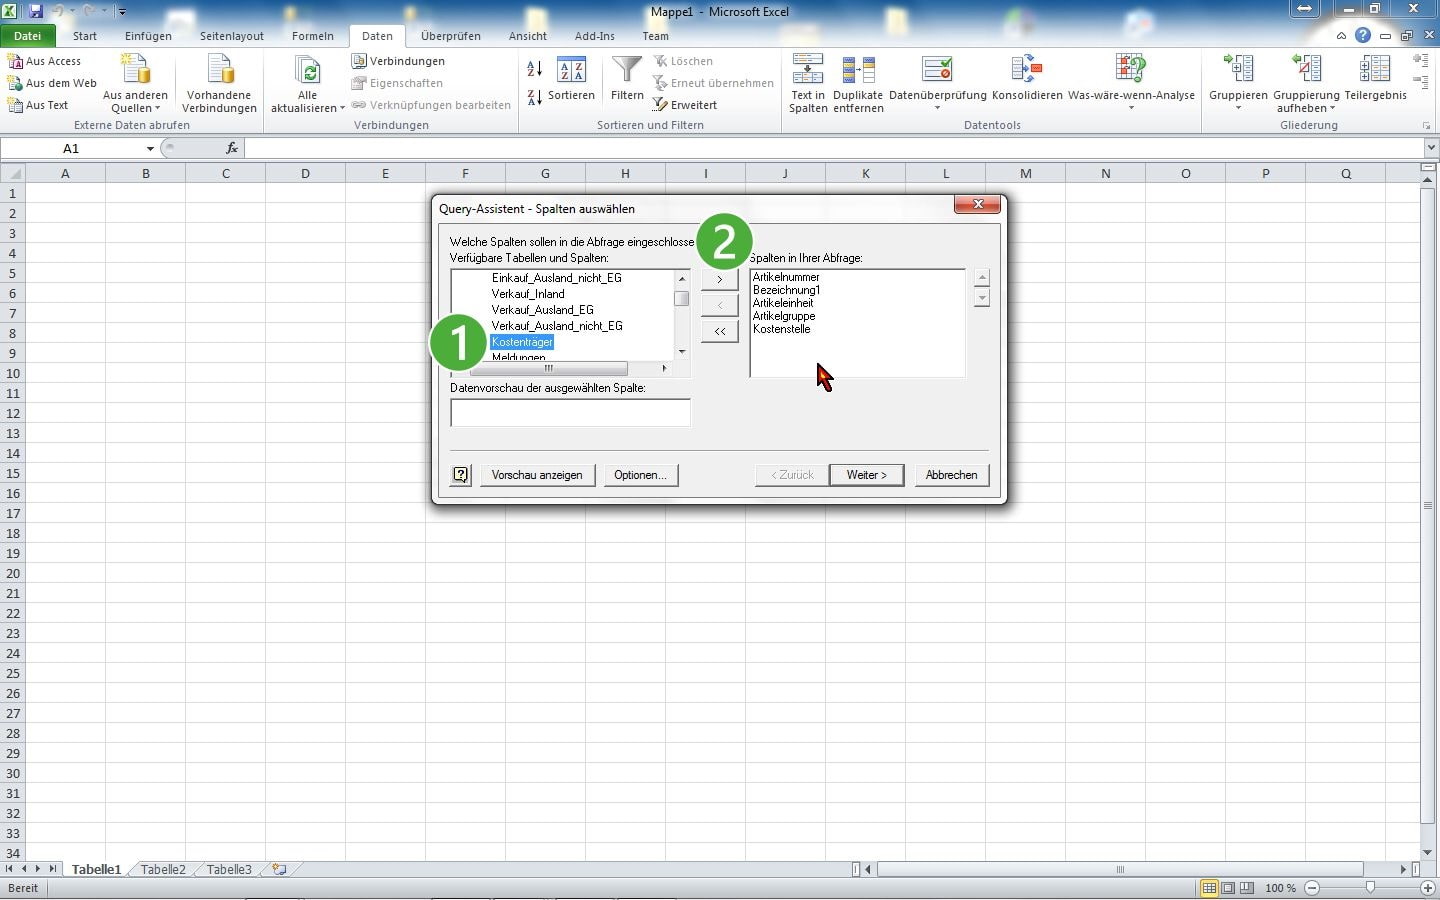Image resolution: width=1440 pixels, height=900 pixels.
Task: Open the Name Box dropdown arrow
Action: [x=150, y=148]
